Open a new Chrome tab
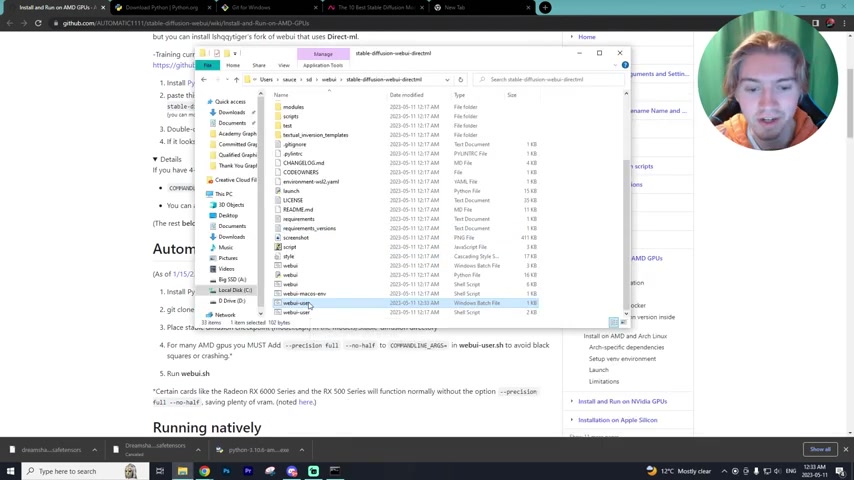 pos(545,8)
